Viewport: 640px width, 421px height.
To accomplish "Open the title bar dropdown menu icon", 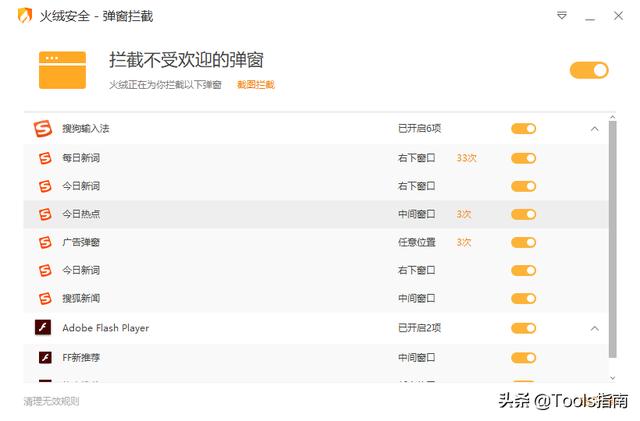I will (562, 16).
